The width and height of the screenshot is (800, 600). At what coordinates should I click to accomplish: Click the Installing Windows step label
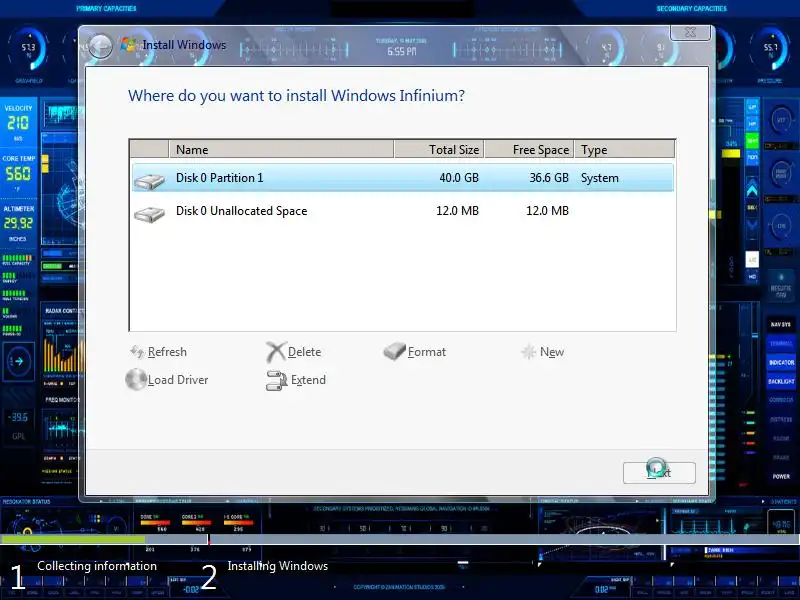click(278, 566)
